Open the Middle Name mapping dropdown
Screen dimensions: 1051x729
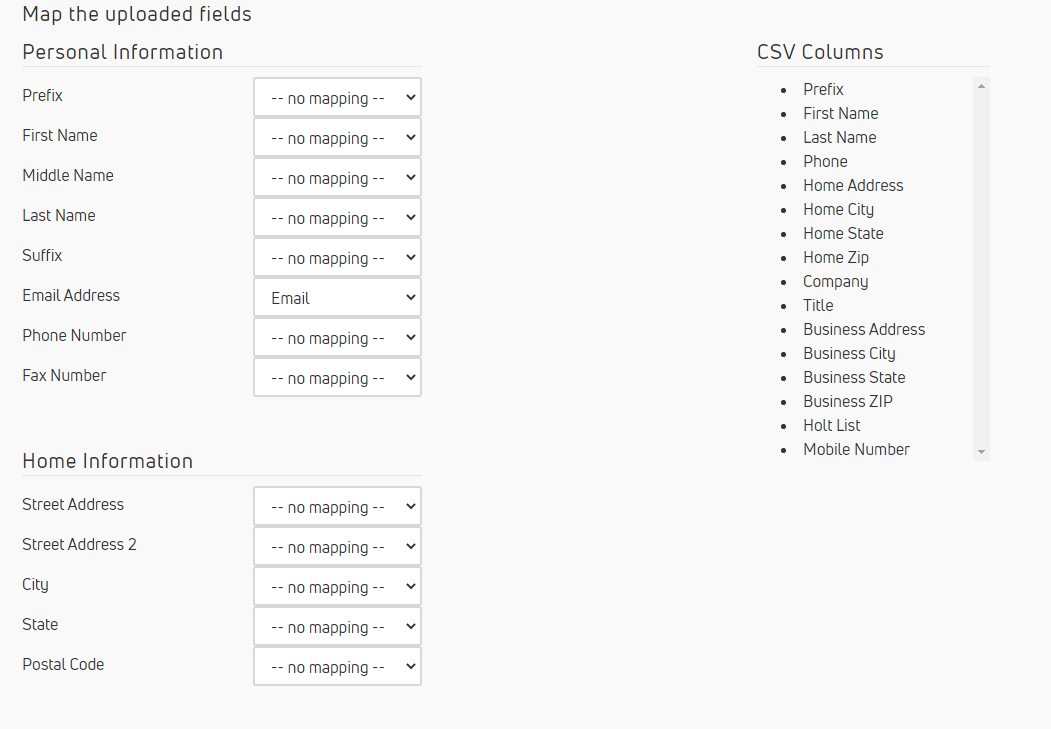(x=337, y=177)
